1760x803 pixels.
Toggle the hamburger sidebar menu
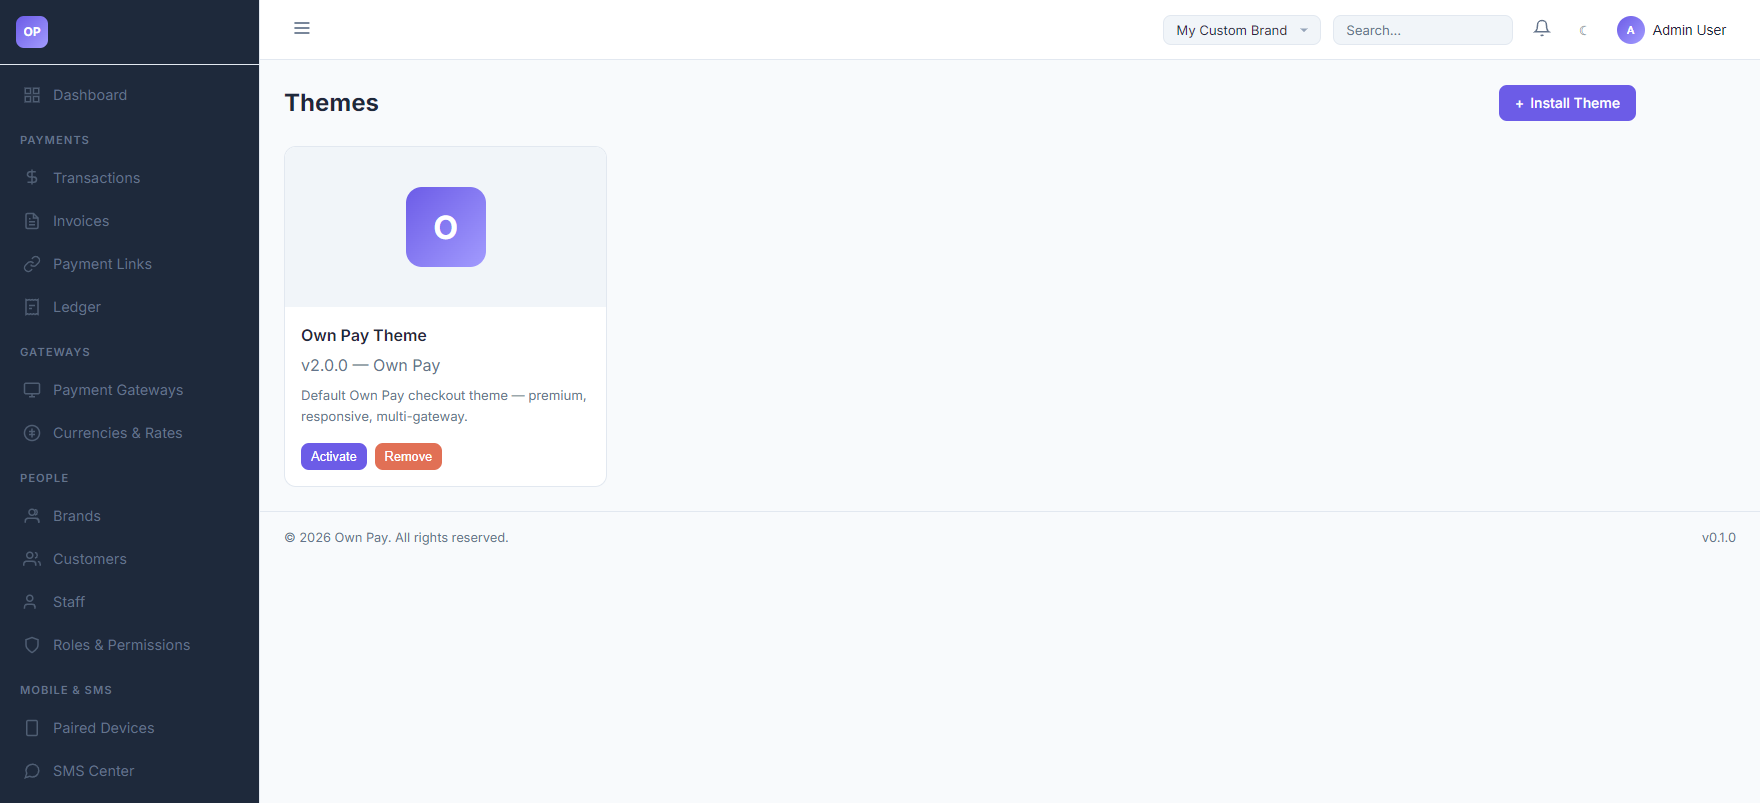click(x=302, y=28)
